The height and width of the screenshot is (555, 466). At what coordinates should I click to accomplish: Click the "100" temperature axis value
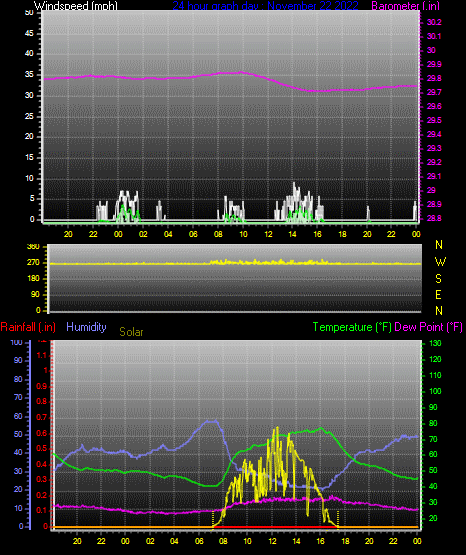(435, 391)
